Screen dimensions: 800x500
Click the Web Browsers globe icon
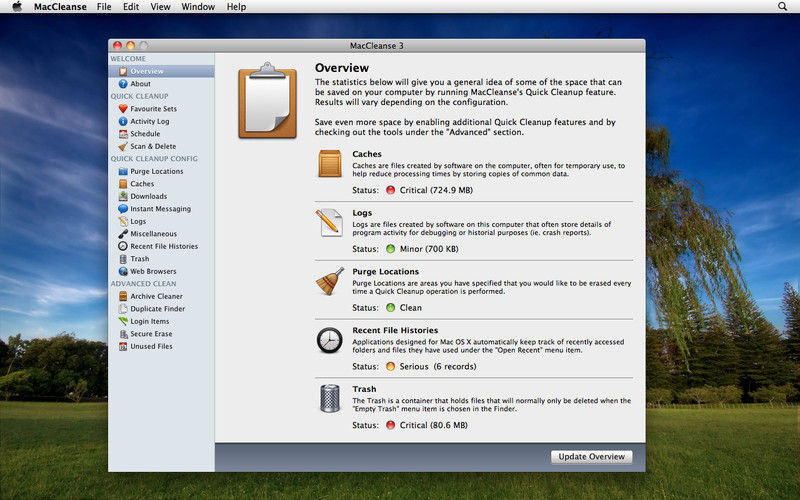123,271
